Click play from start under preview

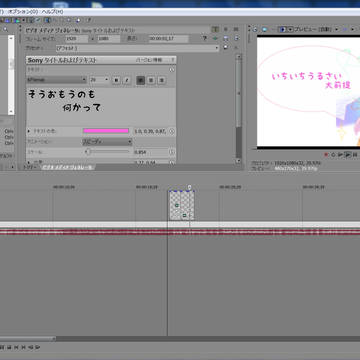340,154
